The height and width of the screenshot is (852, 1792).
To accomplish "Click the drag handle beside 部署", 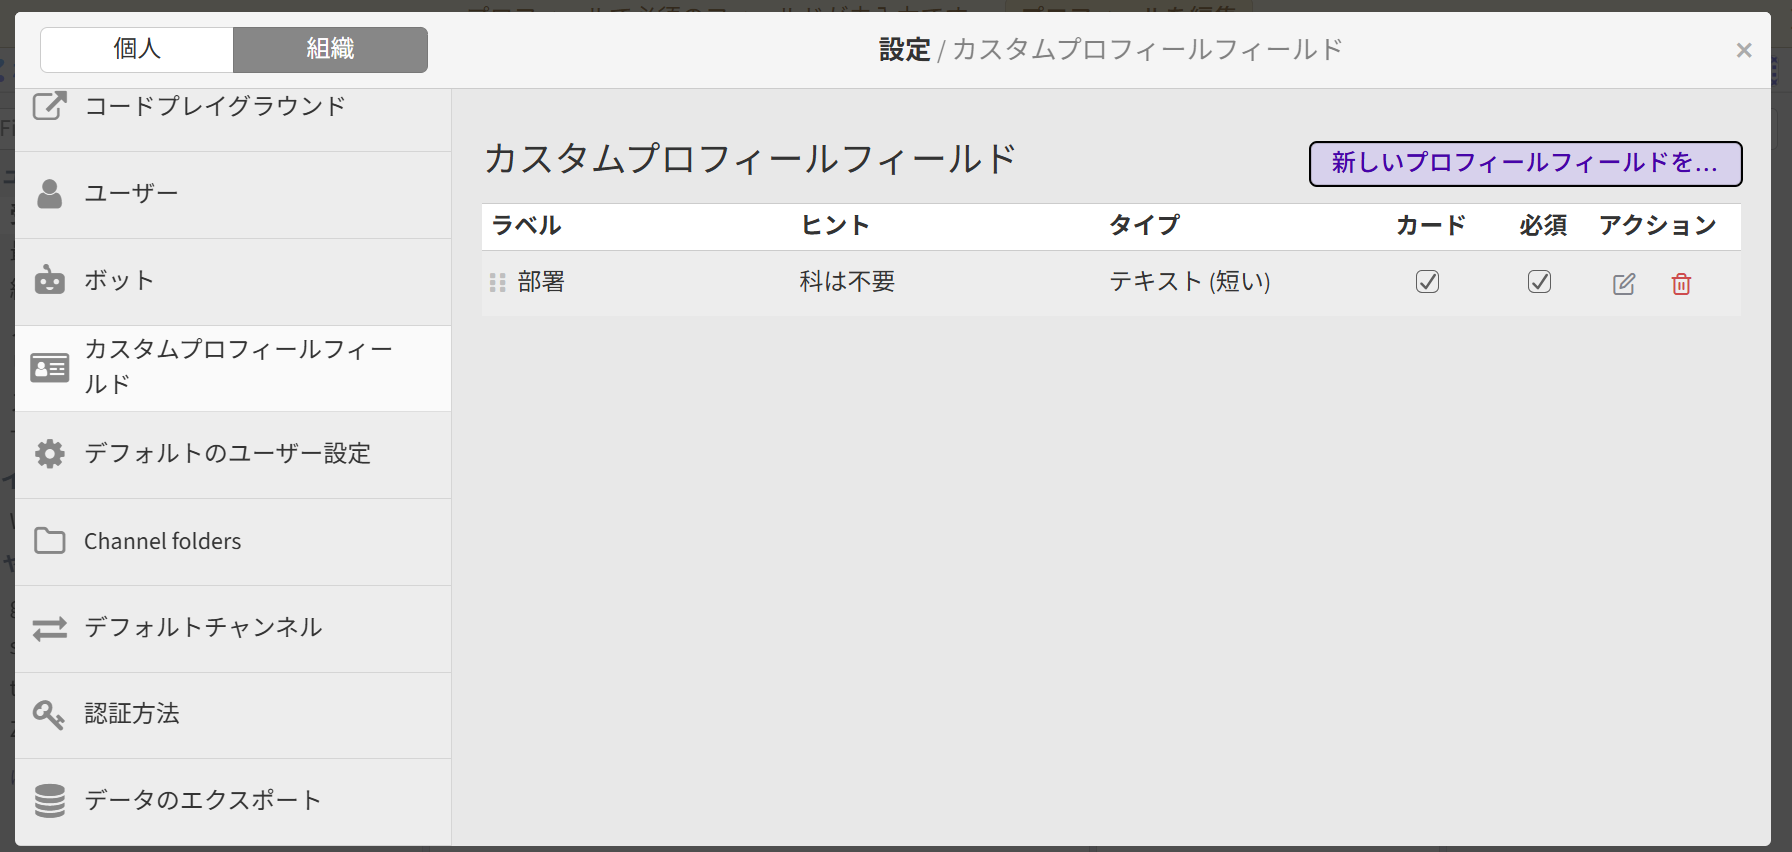I will coord(497,283).
